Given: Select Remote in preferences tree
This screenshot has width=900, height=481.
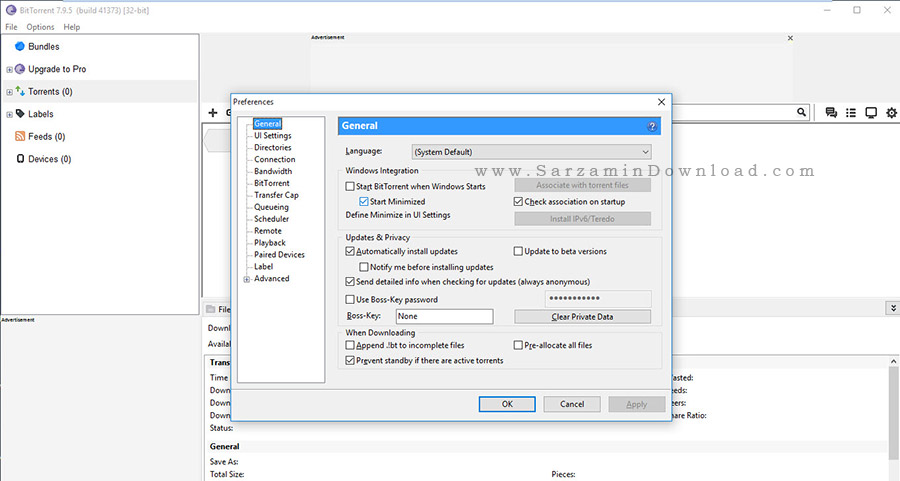Looking at the screenshot, I should (267, 231).
